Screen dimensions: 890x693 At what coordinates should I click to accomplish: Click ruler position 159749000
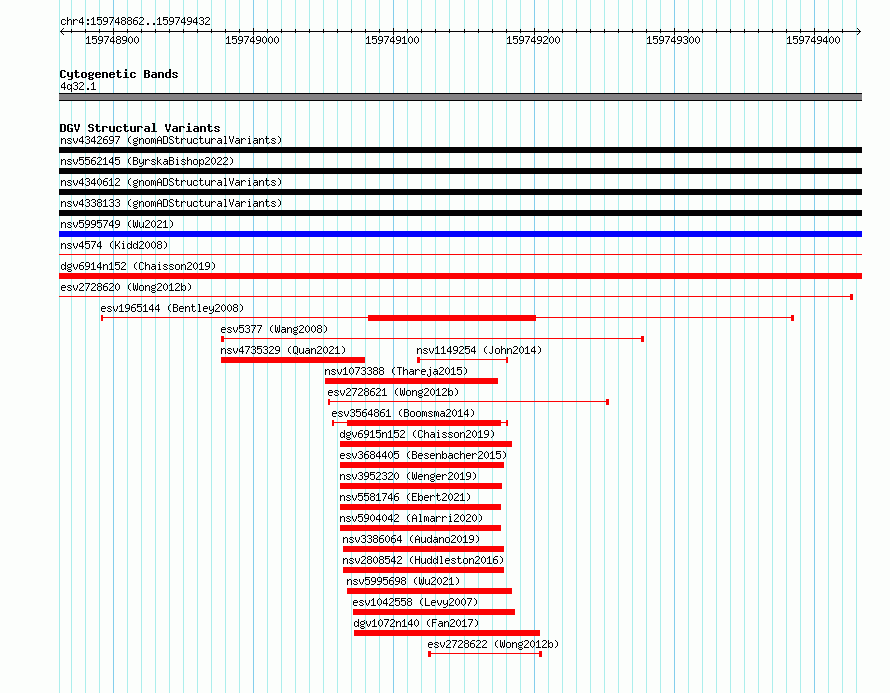click(x=252, y=40)
